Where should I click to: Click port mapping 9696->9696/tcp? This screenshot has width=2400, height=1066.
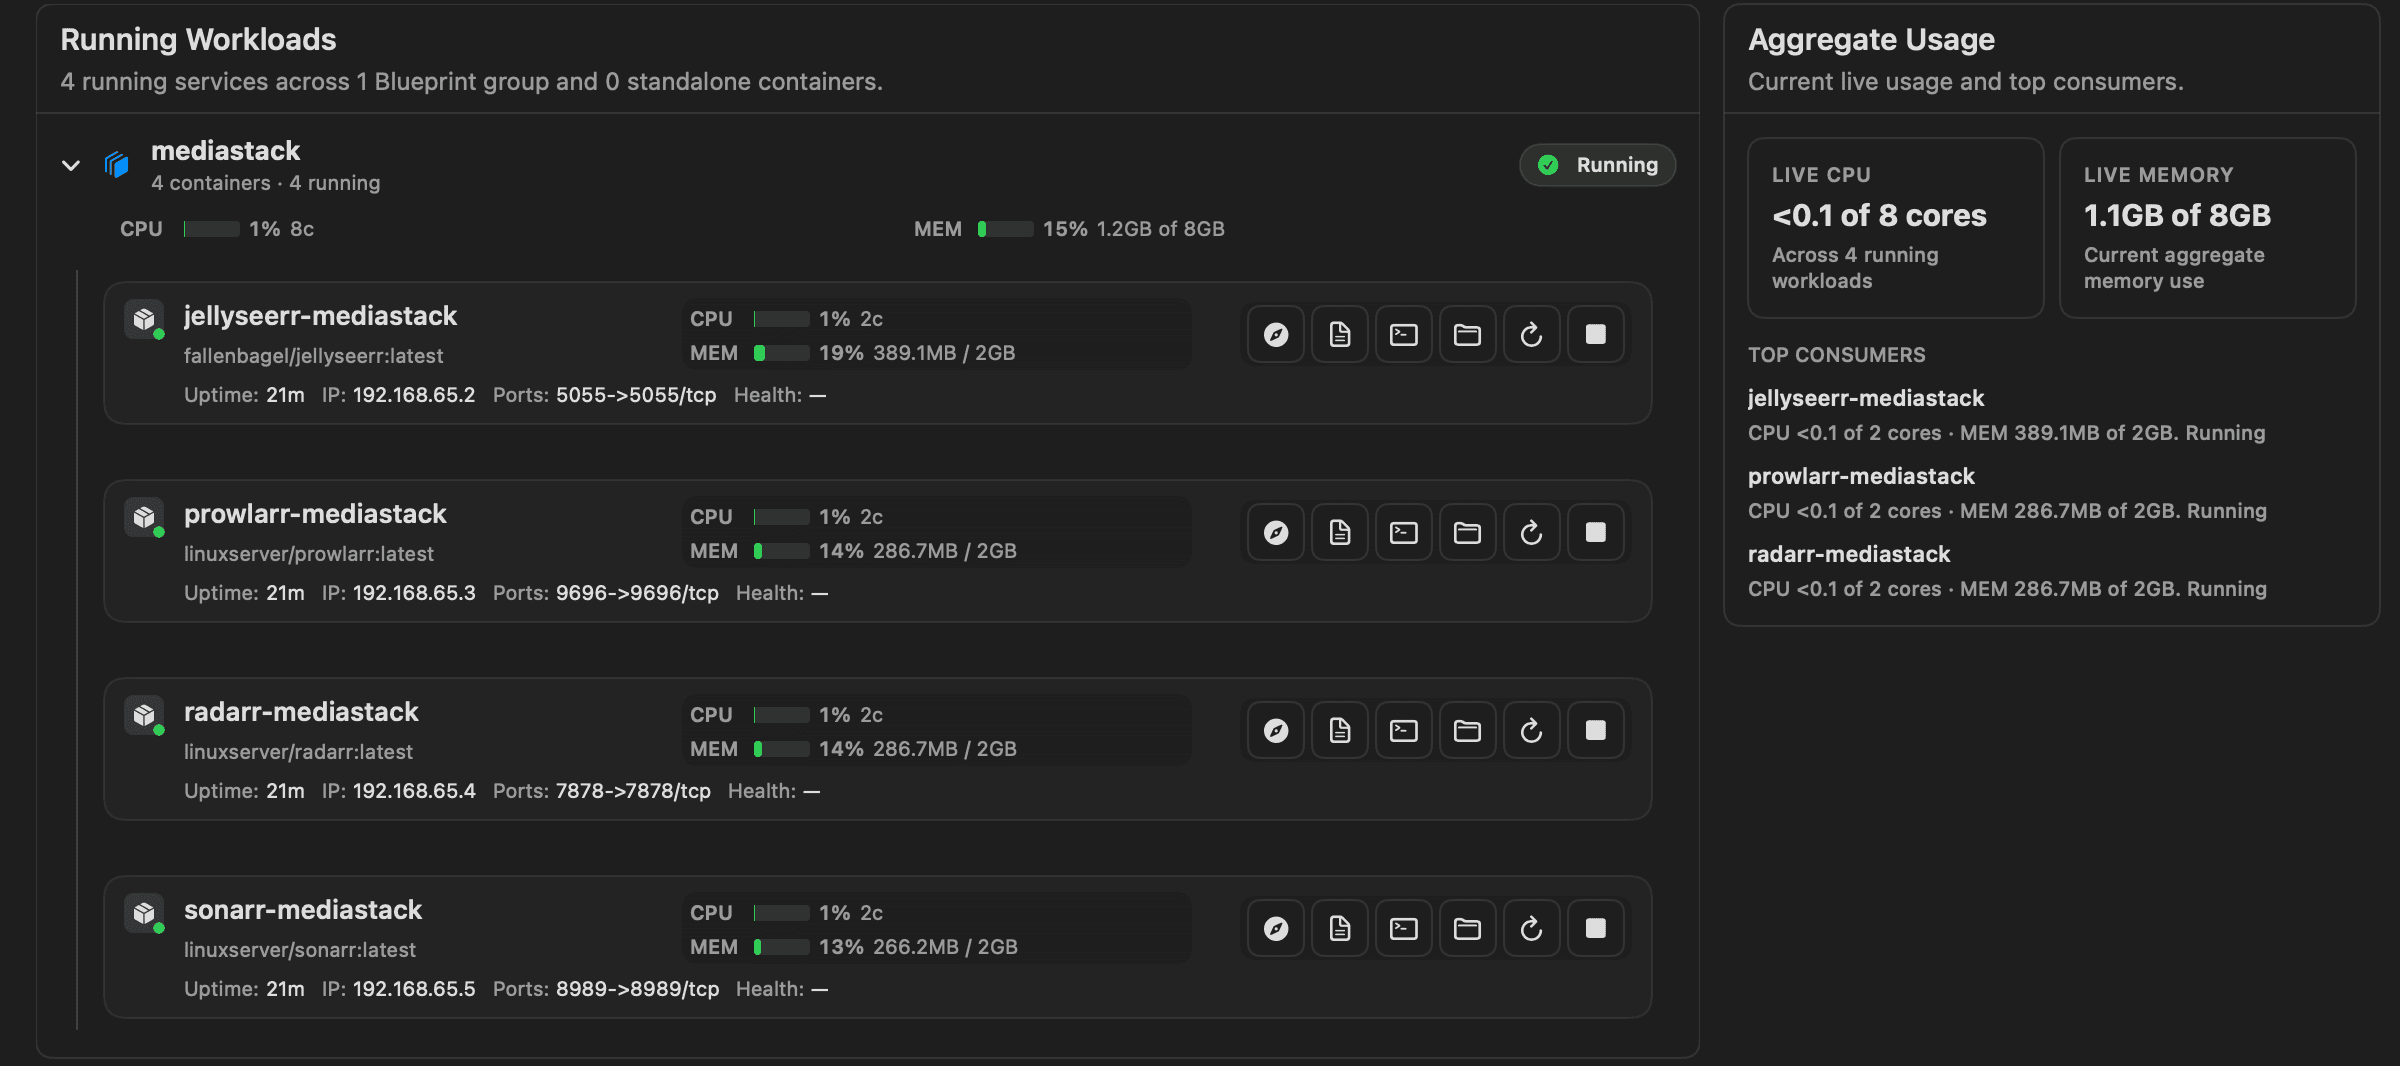coord(637,593)
